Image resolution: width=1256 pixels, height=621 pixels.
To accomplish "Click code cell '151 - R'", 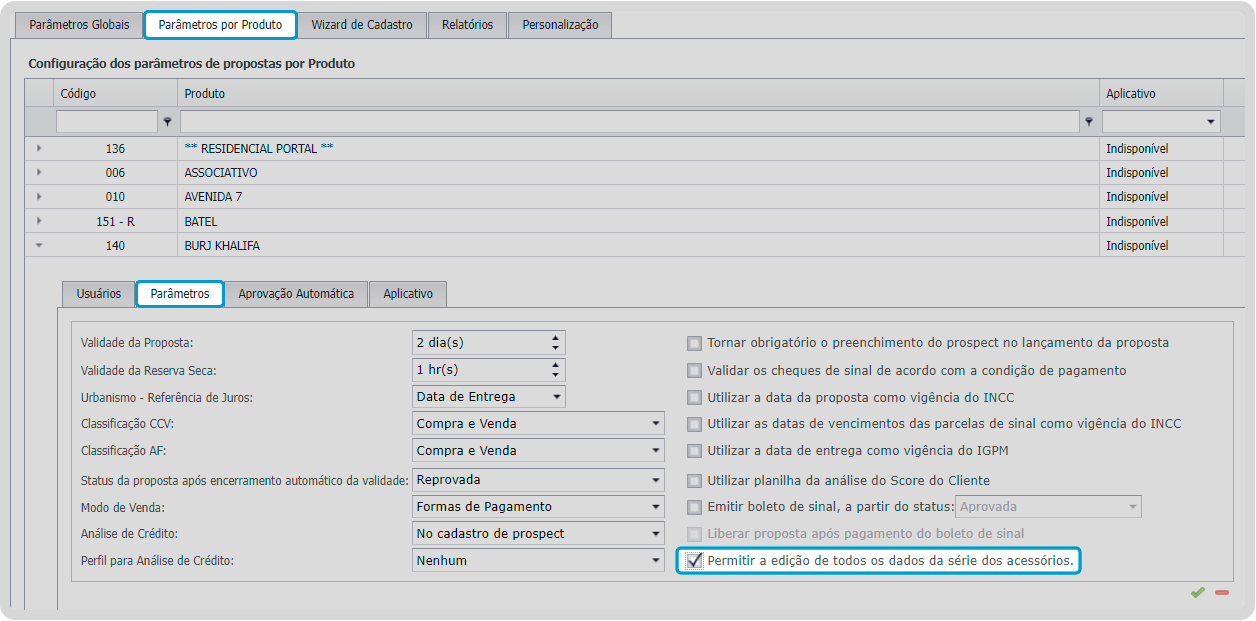I will click(x=115, y=221).
